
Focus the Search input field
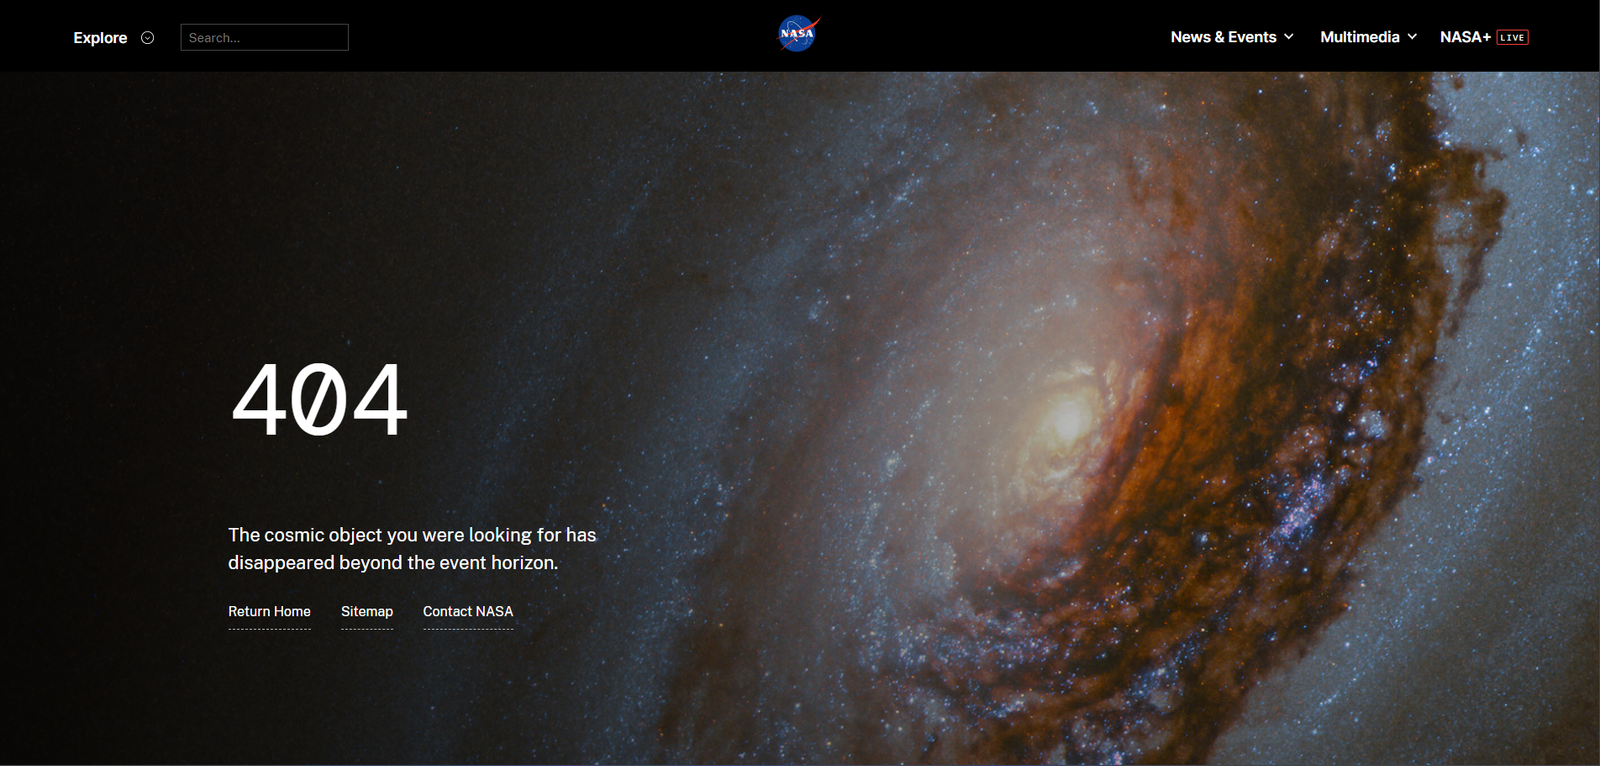tap(264, 38)
